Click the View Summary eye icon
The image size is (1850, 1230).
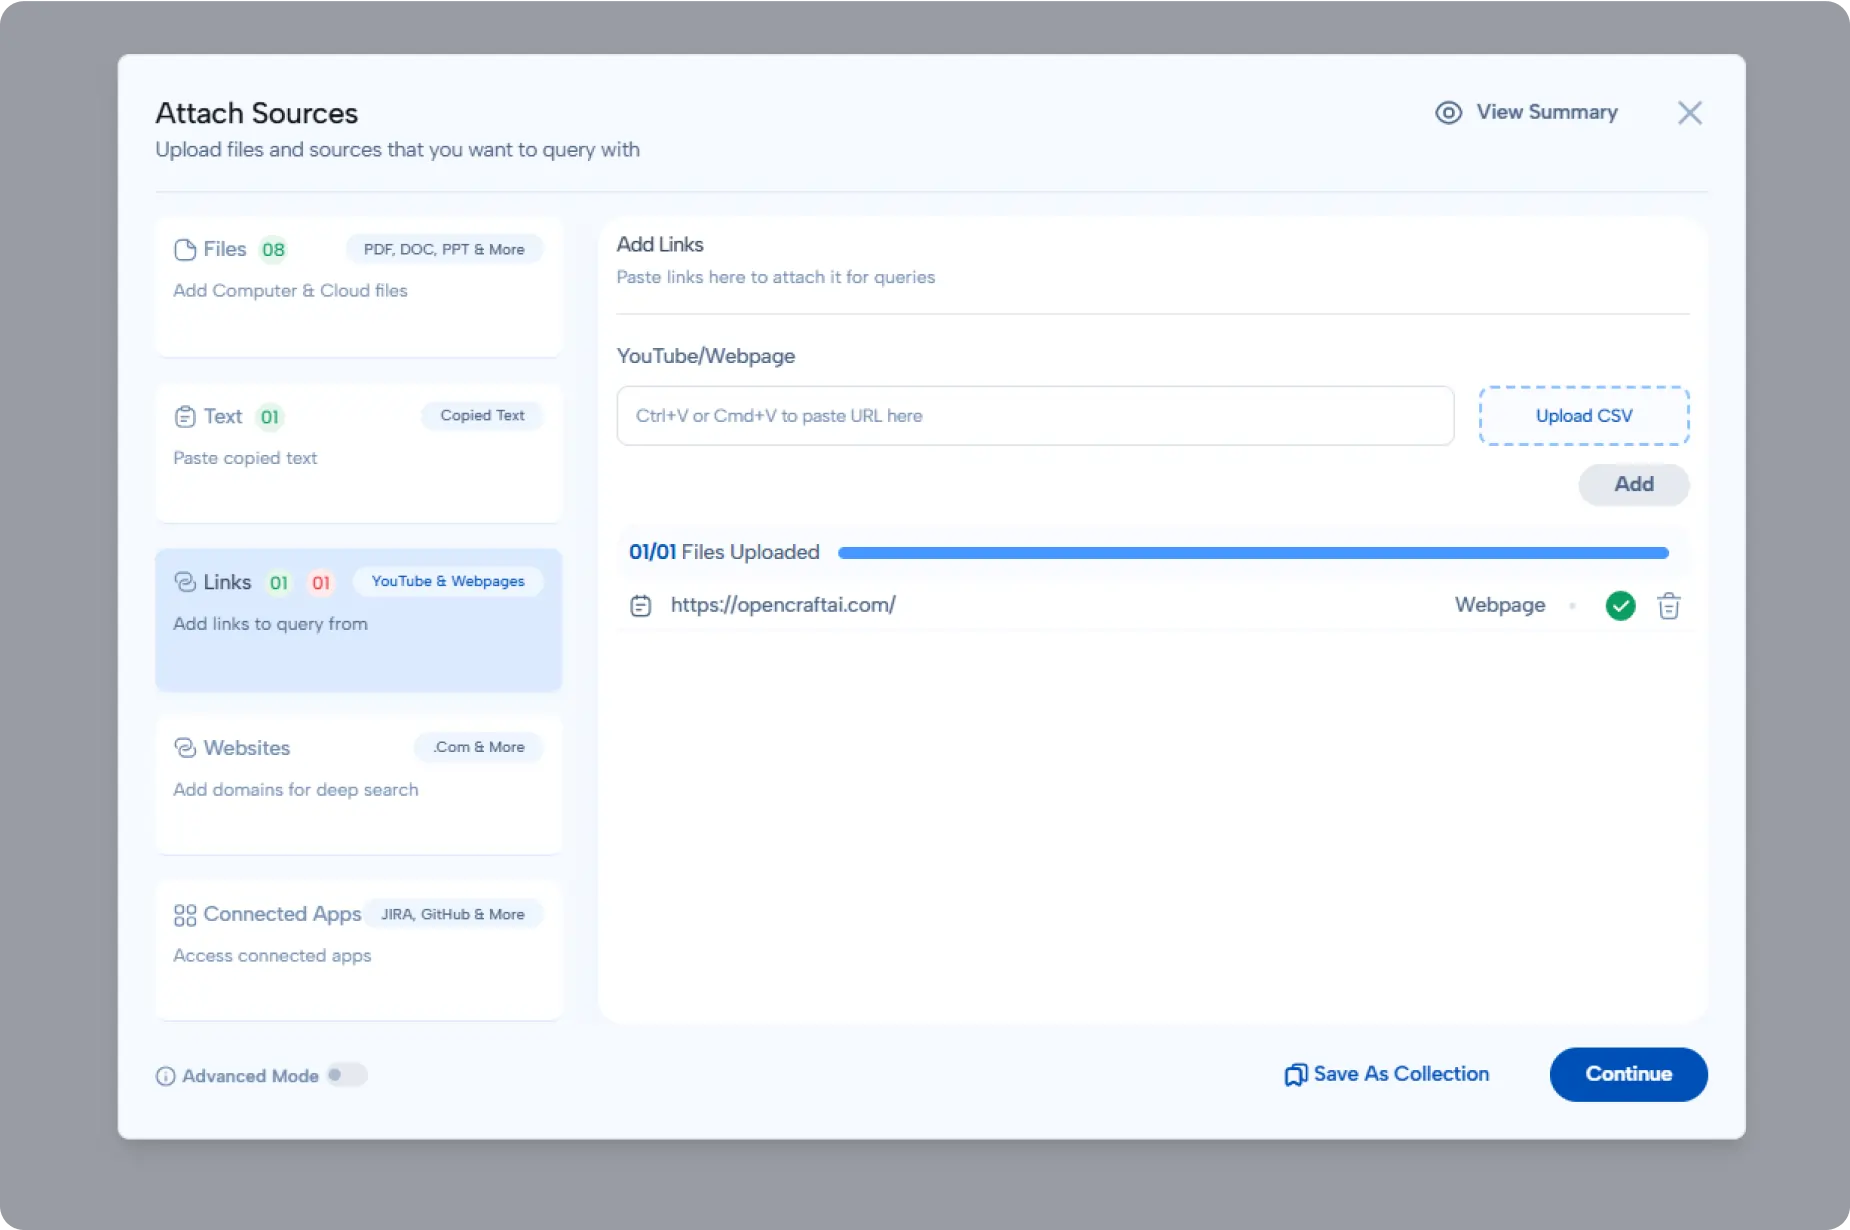point(1449,112)
